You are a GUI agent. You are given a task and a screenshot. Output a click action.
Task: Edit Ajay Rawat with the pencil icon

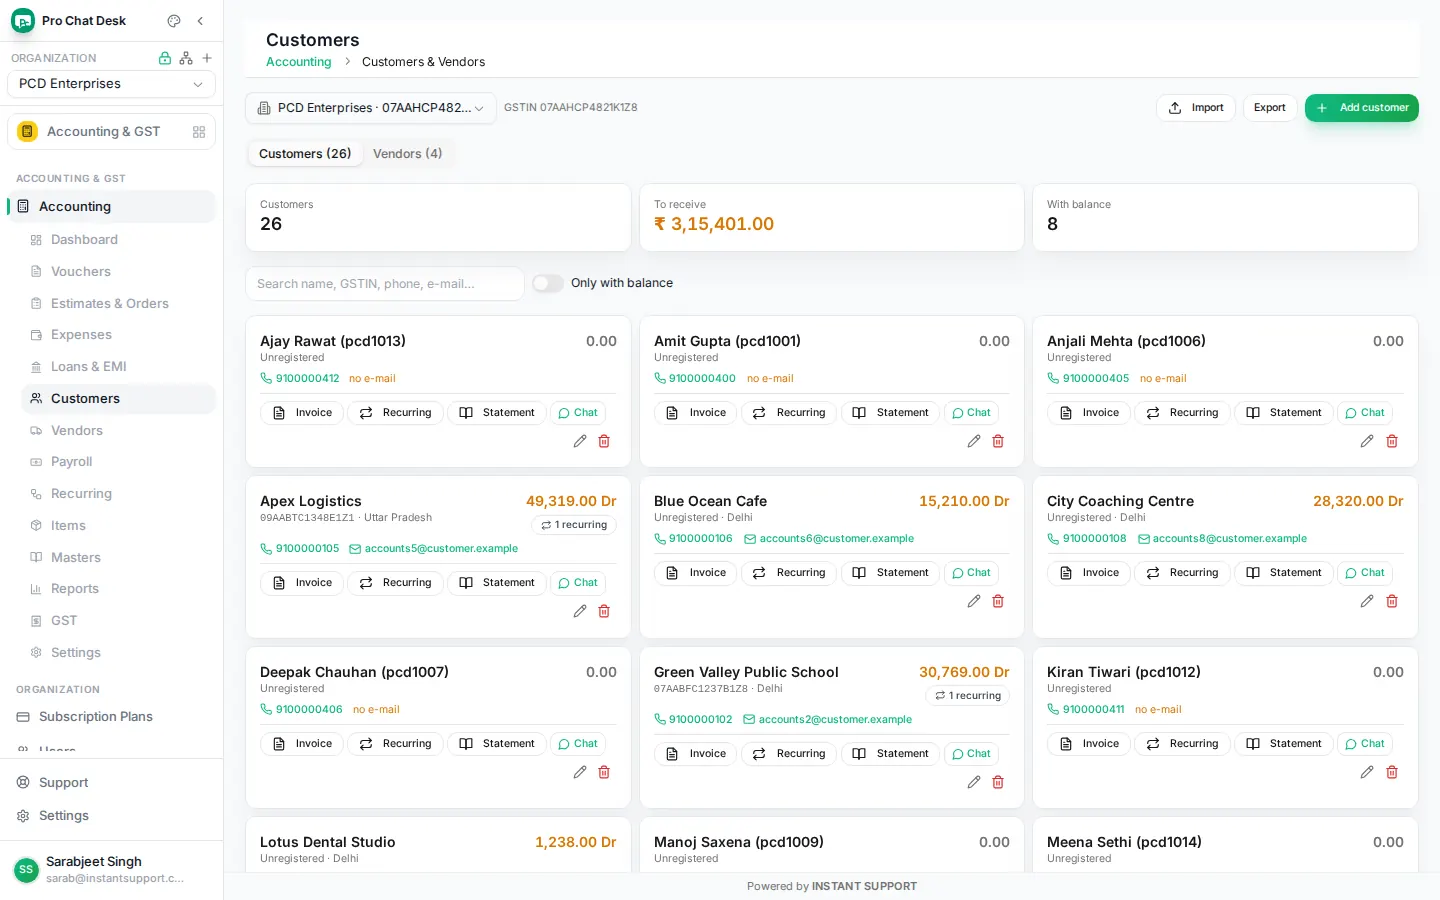point(580,441)
